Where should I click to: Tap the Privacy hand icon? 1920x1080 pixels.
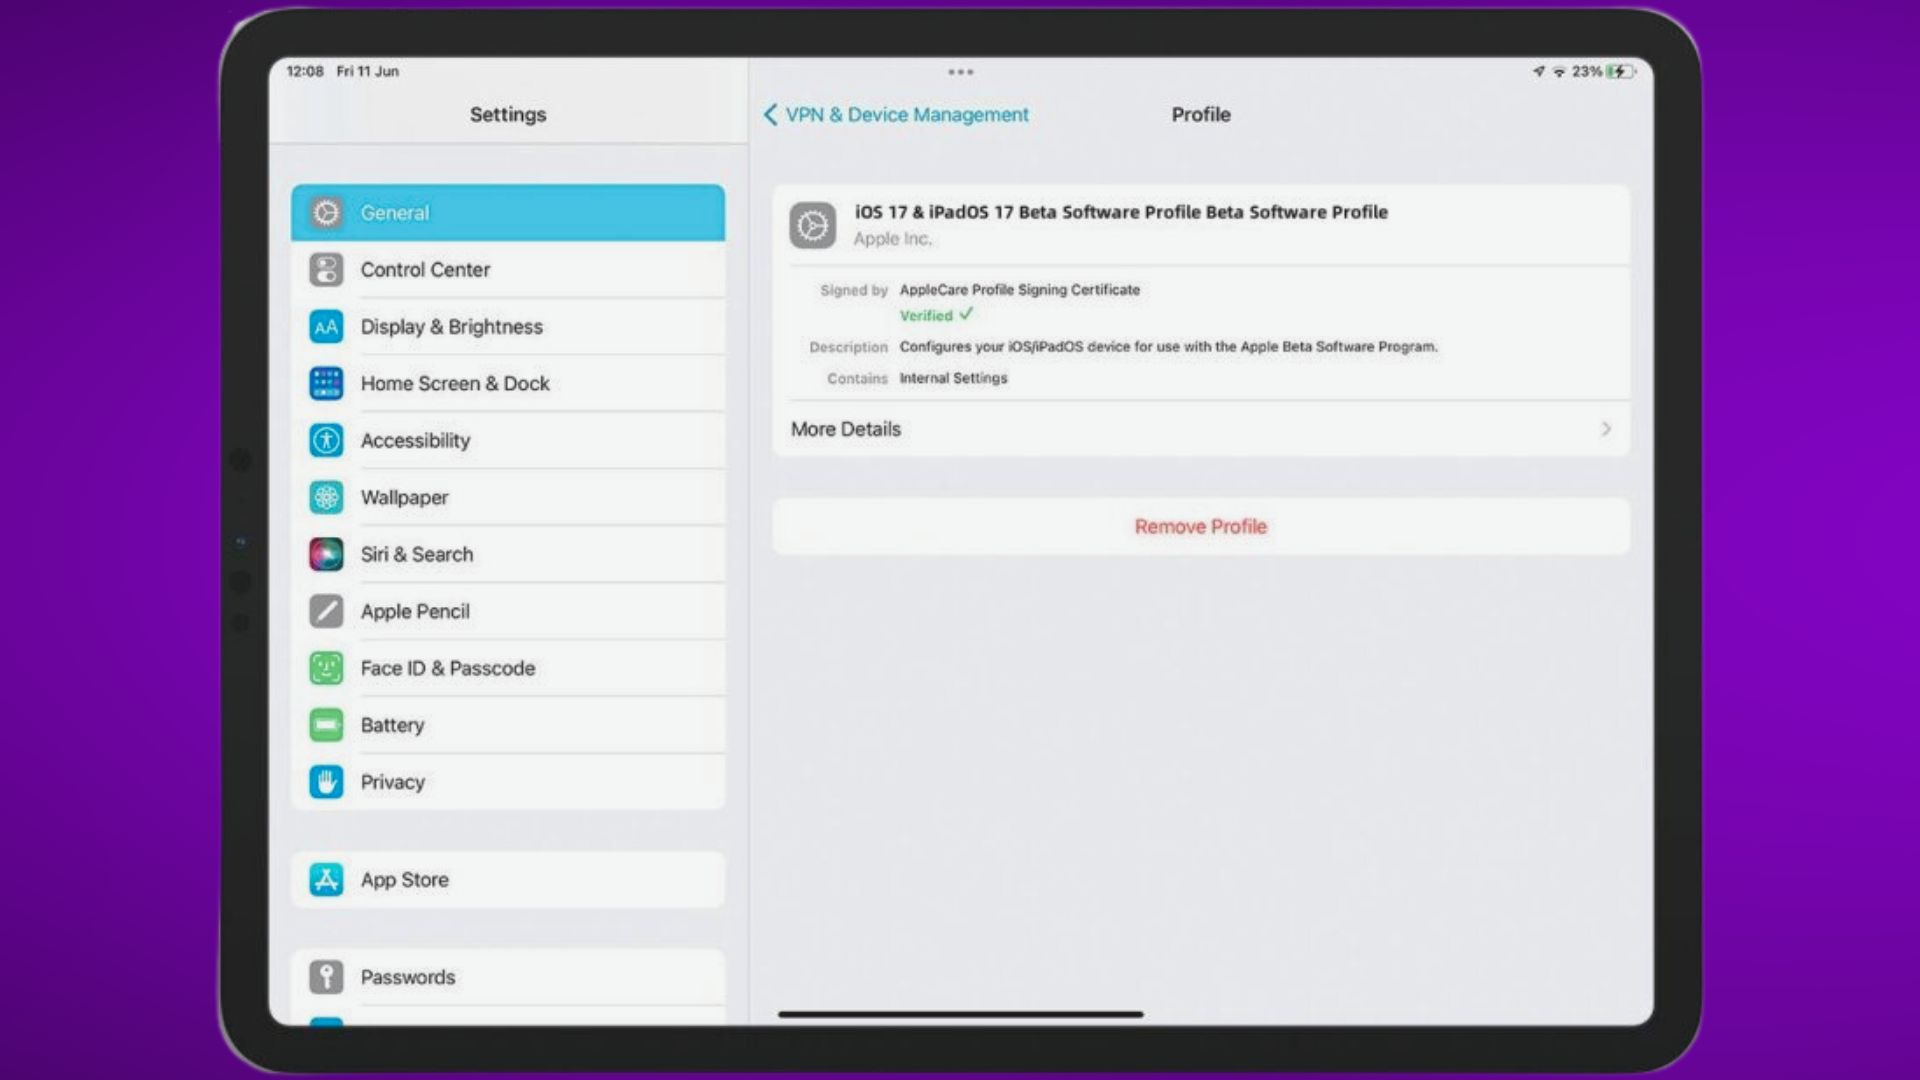[326, 782]
